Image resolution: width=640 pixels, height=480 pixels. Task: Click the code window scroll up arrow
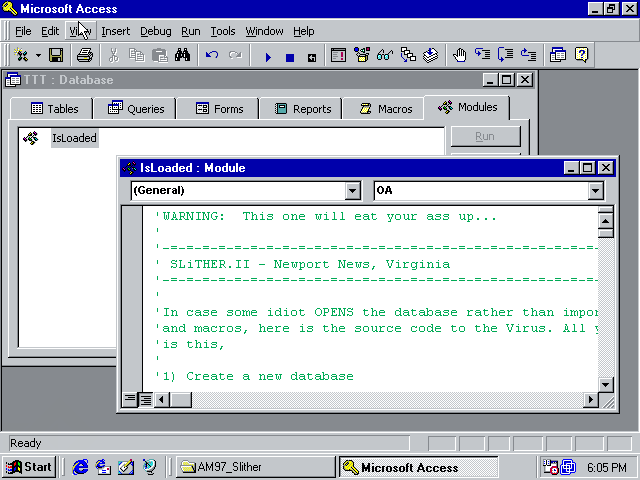pyautogui.click(x=605, y=221)
